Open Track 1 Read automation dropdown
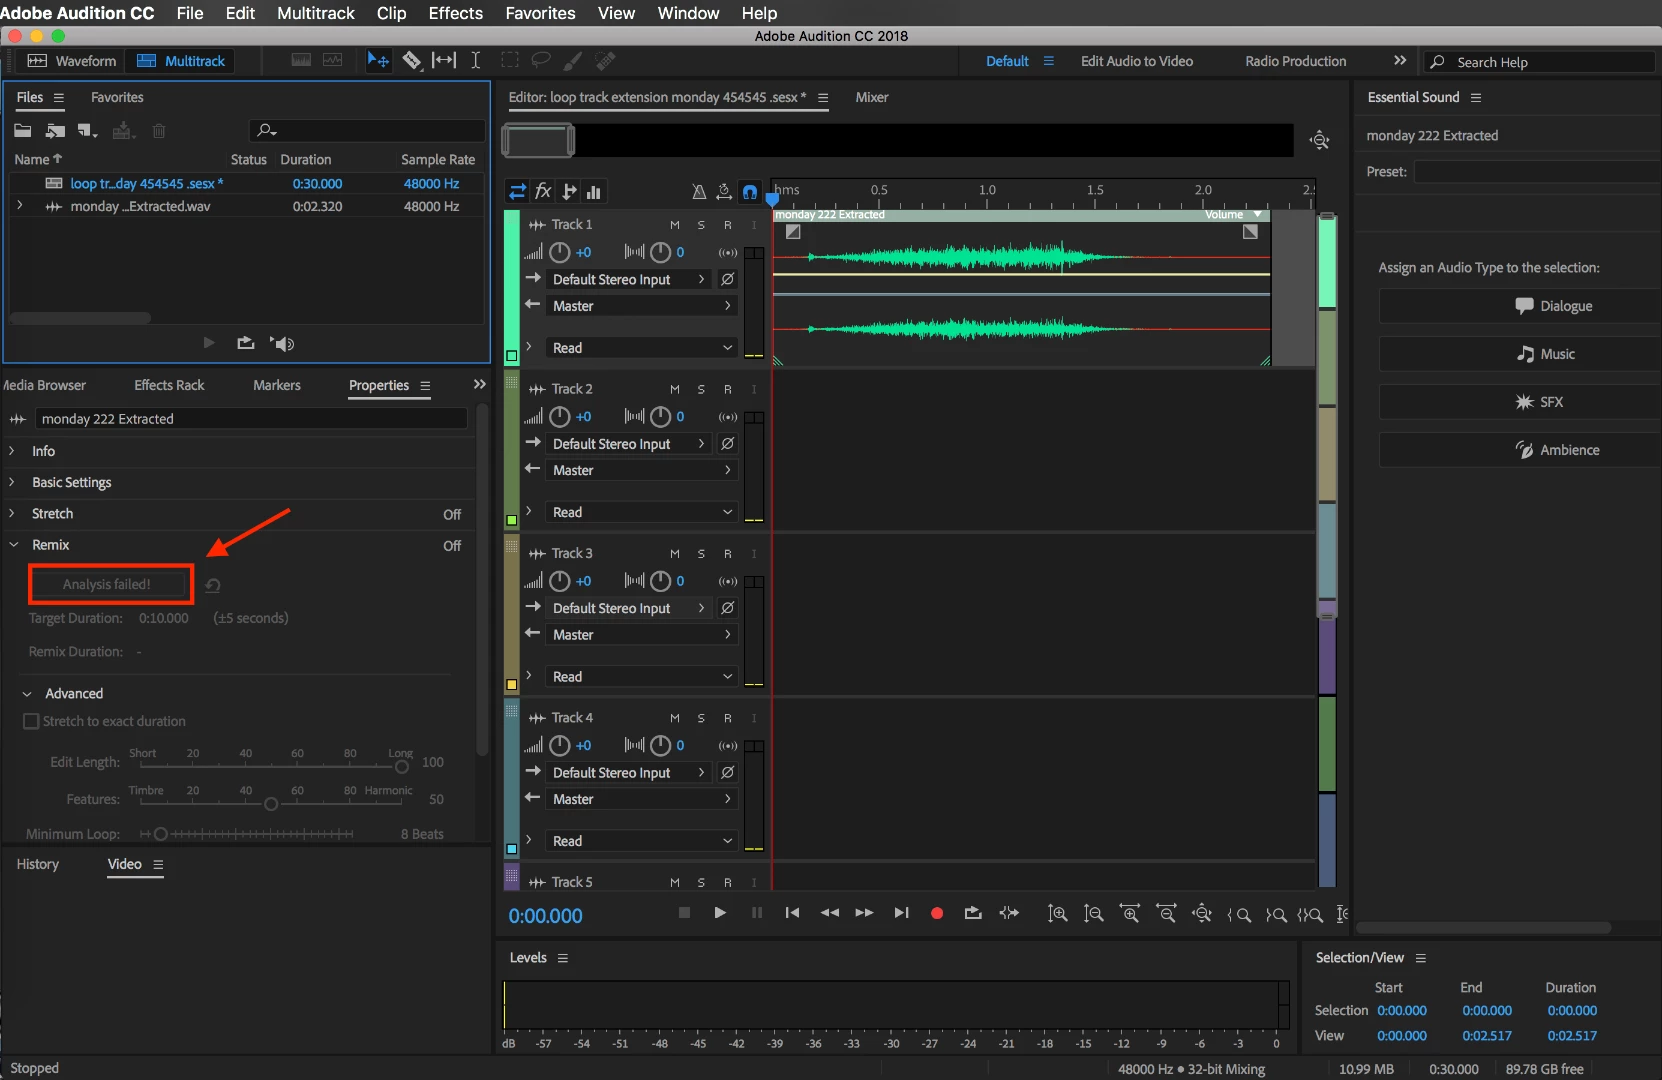1662x1080 pixels. point(641,348)
